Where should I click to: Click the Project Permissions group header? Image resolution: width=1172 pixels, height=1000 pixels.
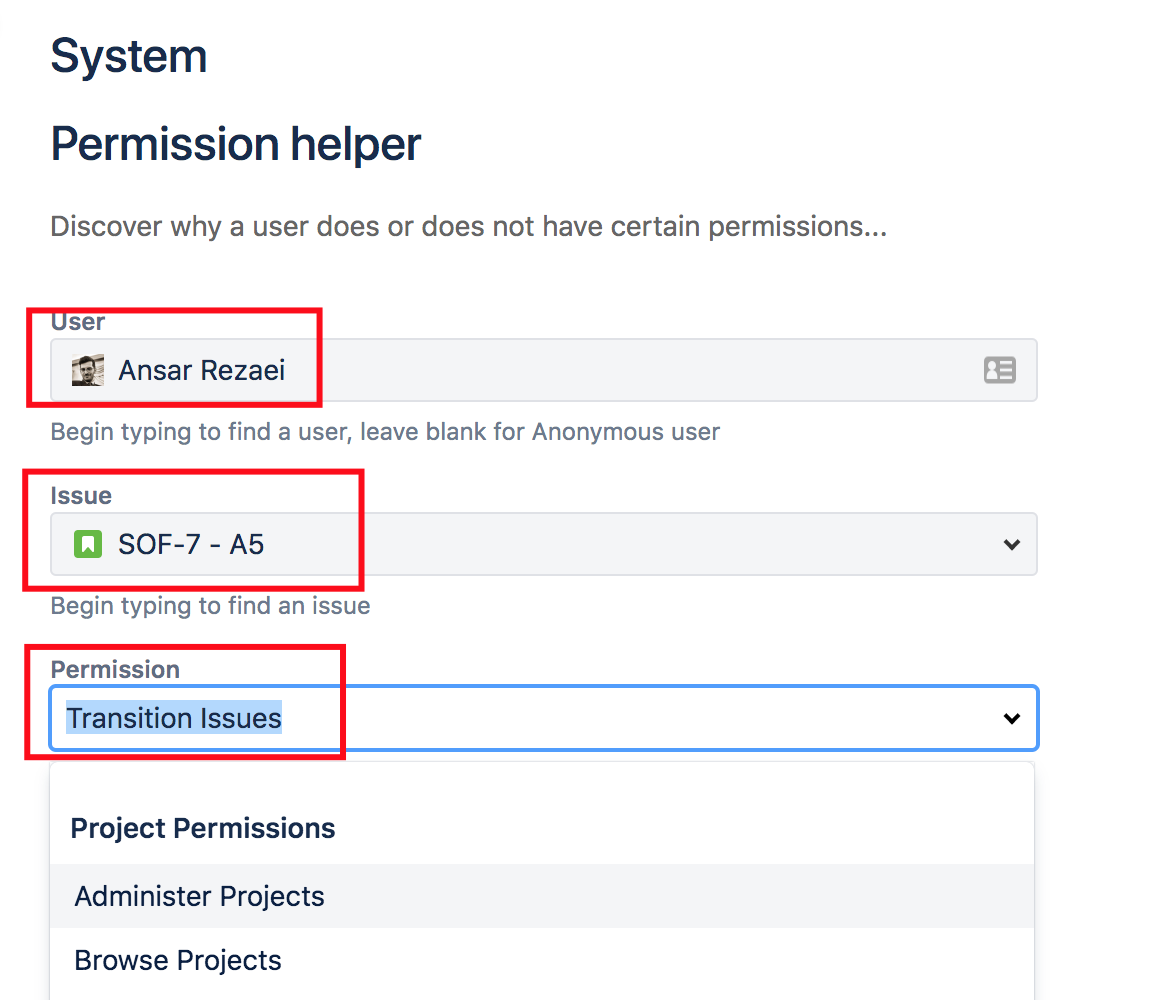click(x=203, y=828)
